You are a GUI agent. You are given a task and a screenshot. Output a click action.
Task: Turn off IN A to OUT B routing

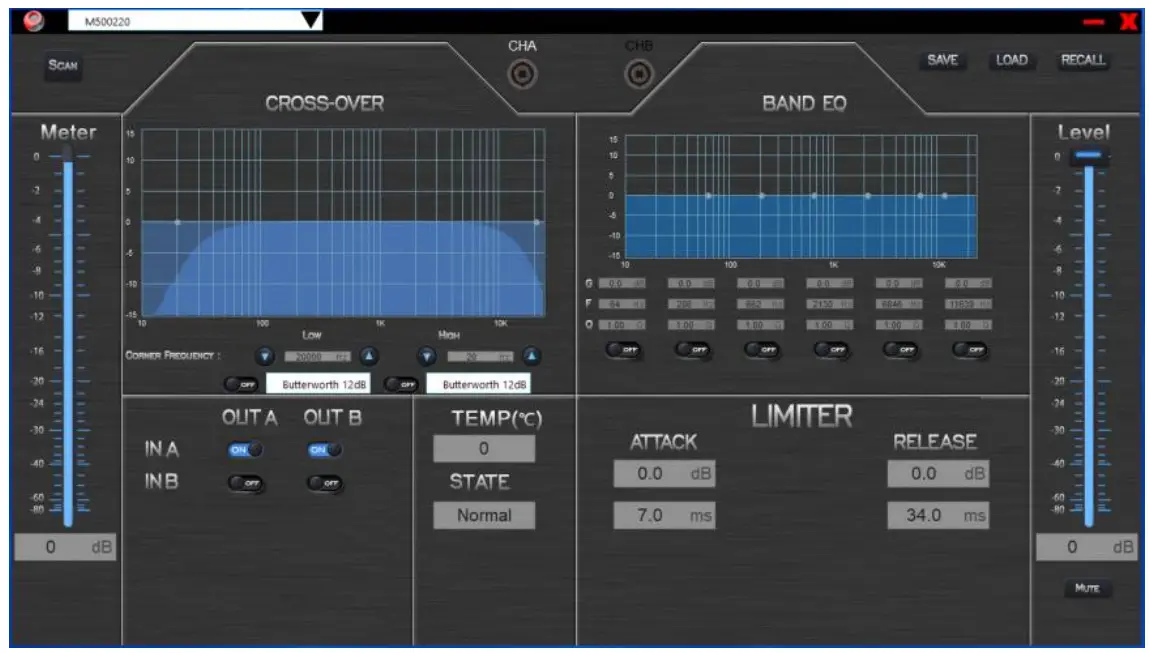pos(325,450)
